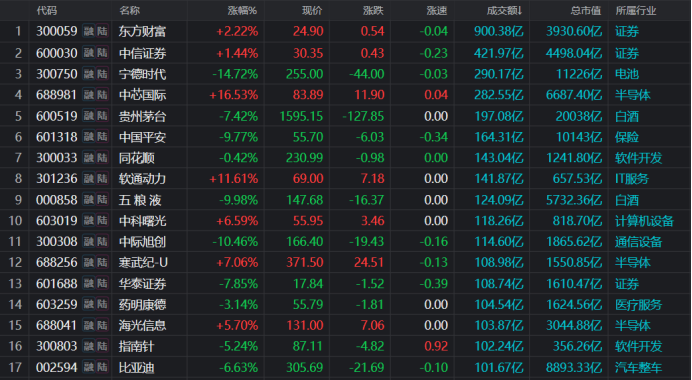Click the 融 badge next to 300059

[x=89, y=31]
